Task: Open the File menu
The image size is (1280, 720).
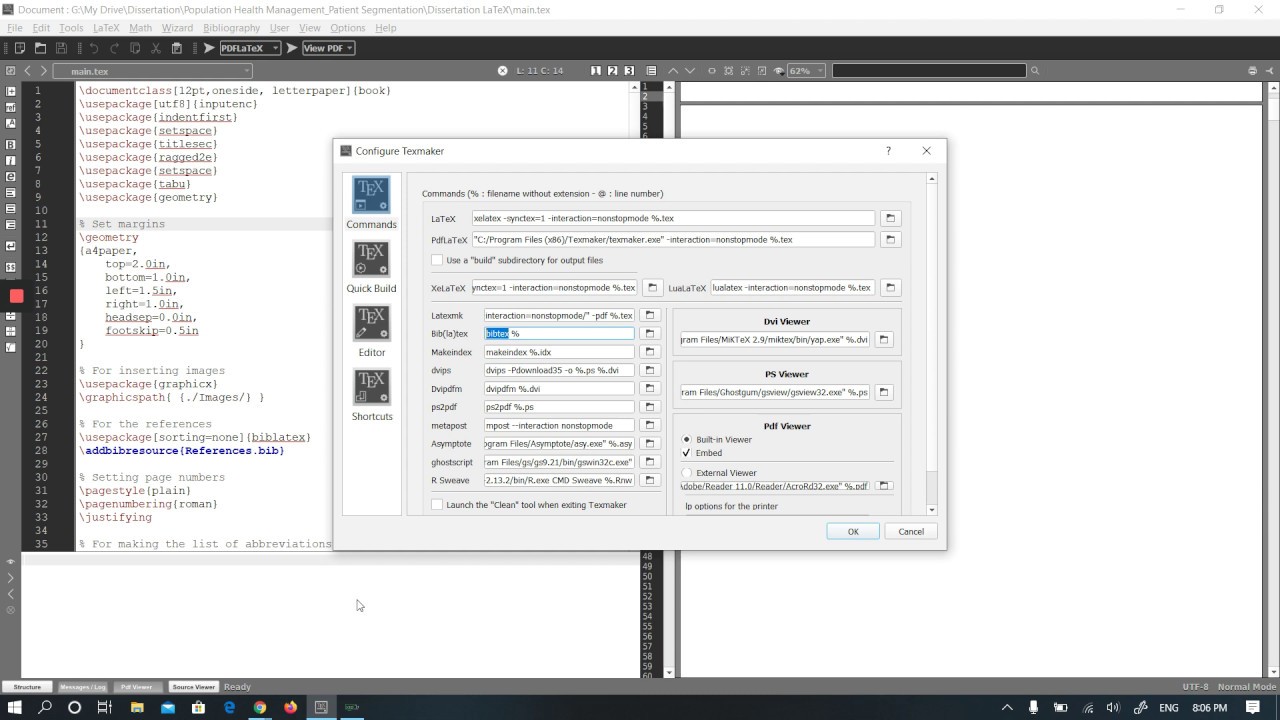Action: point(14,28)
